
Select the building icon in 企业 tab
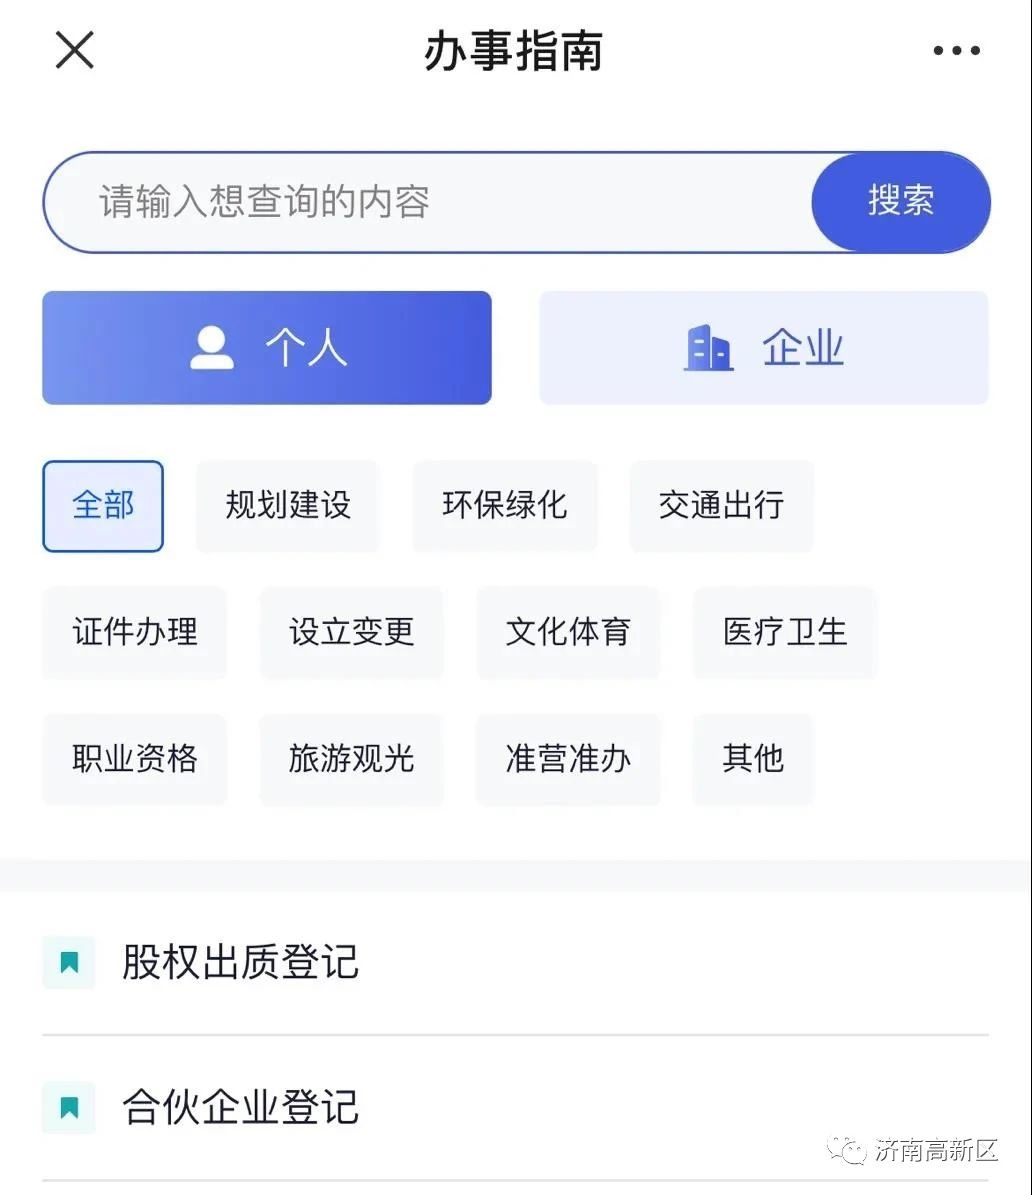(708, 348)
